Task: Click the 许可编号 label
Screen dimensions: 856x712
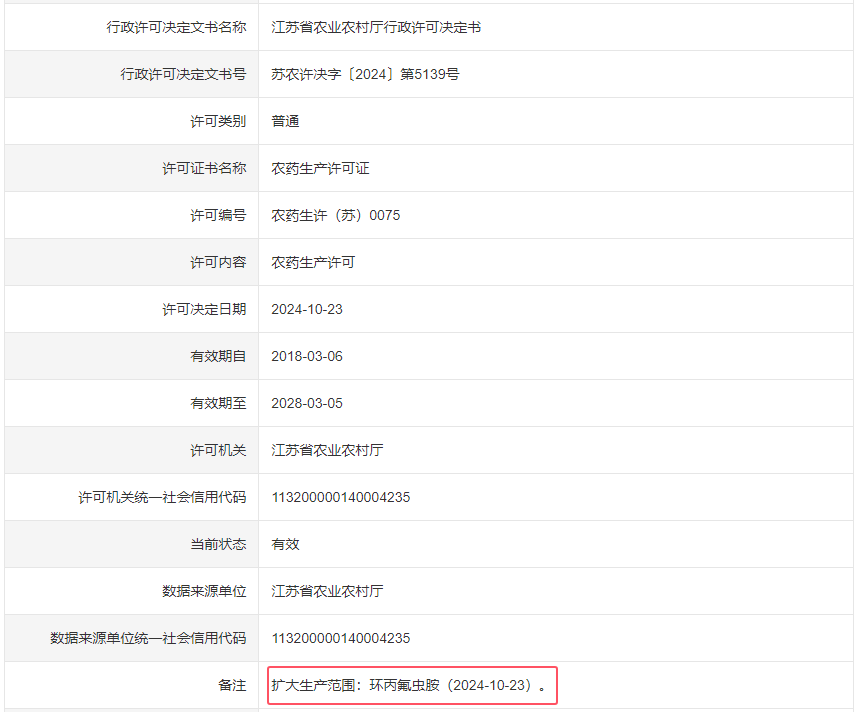Action: click(x=218, y=215)
